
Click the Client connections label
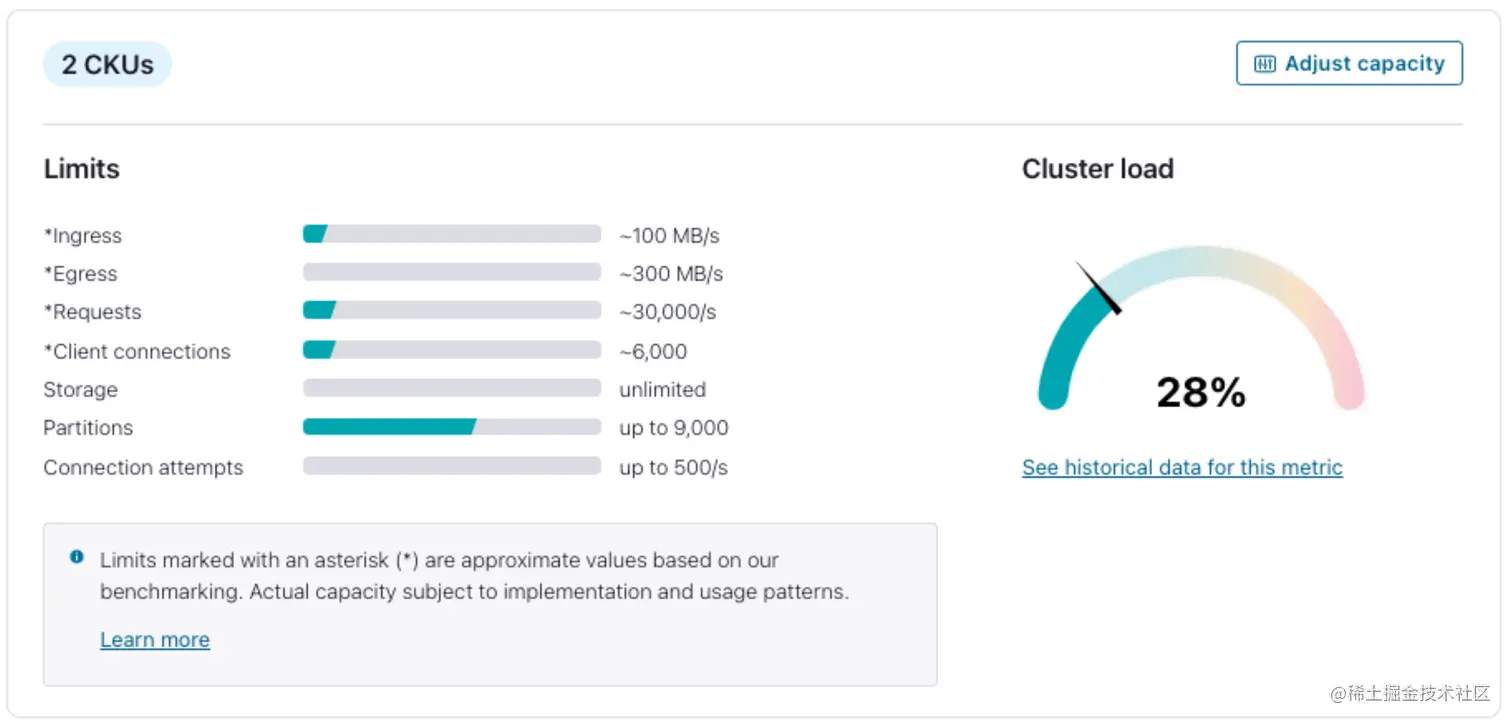click(x=137, y=351)
